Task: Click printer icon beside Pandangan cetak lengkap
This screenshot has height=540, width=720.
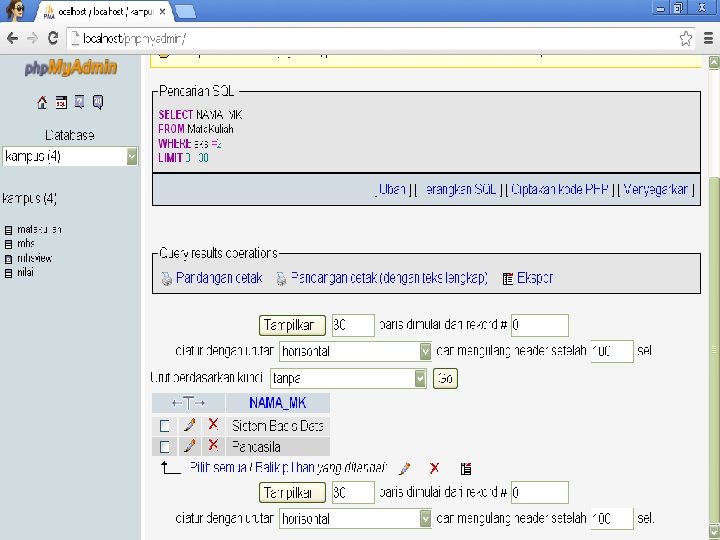Action: coord(281,279)
